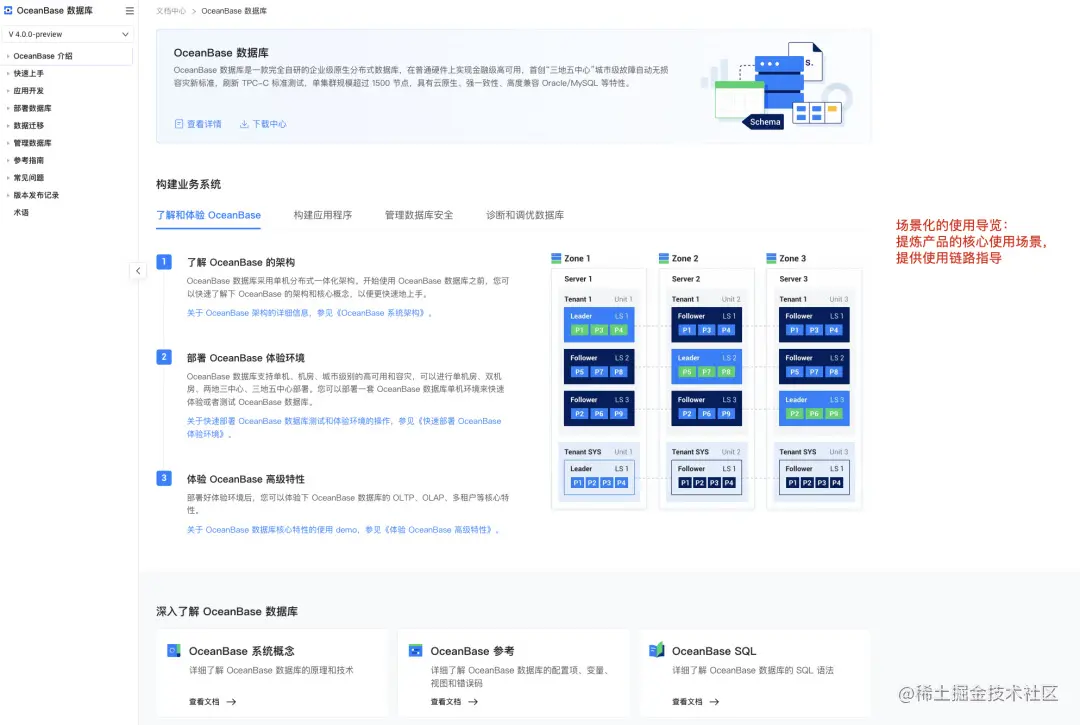
Task: Collapse sidebar with the left chevron handle
Action: coord(138,271)
